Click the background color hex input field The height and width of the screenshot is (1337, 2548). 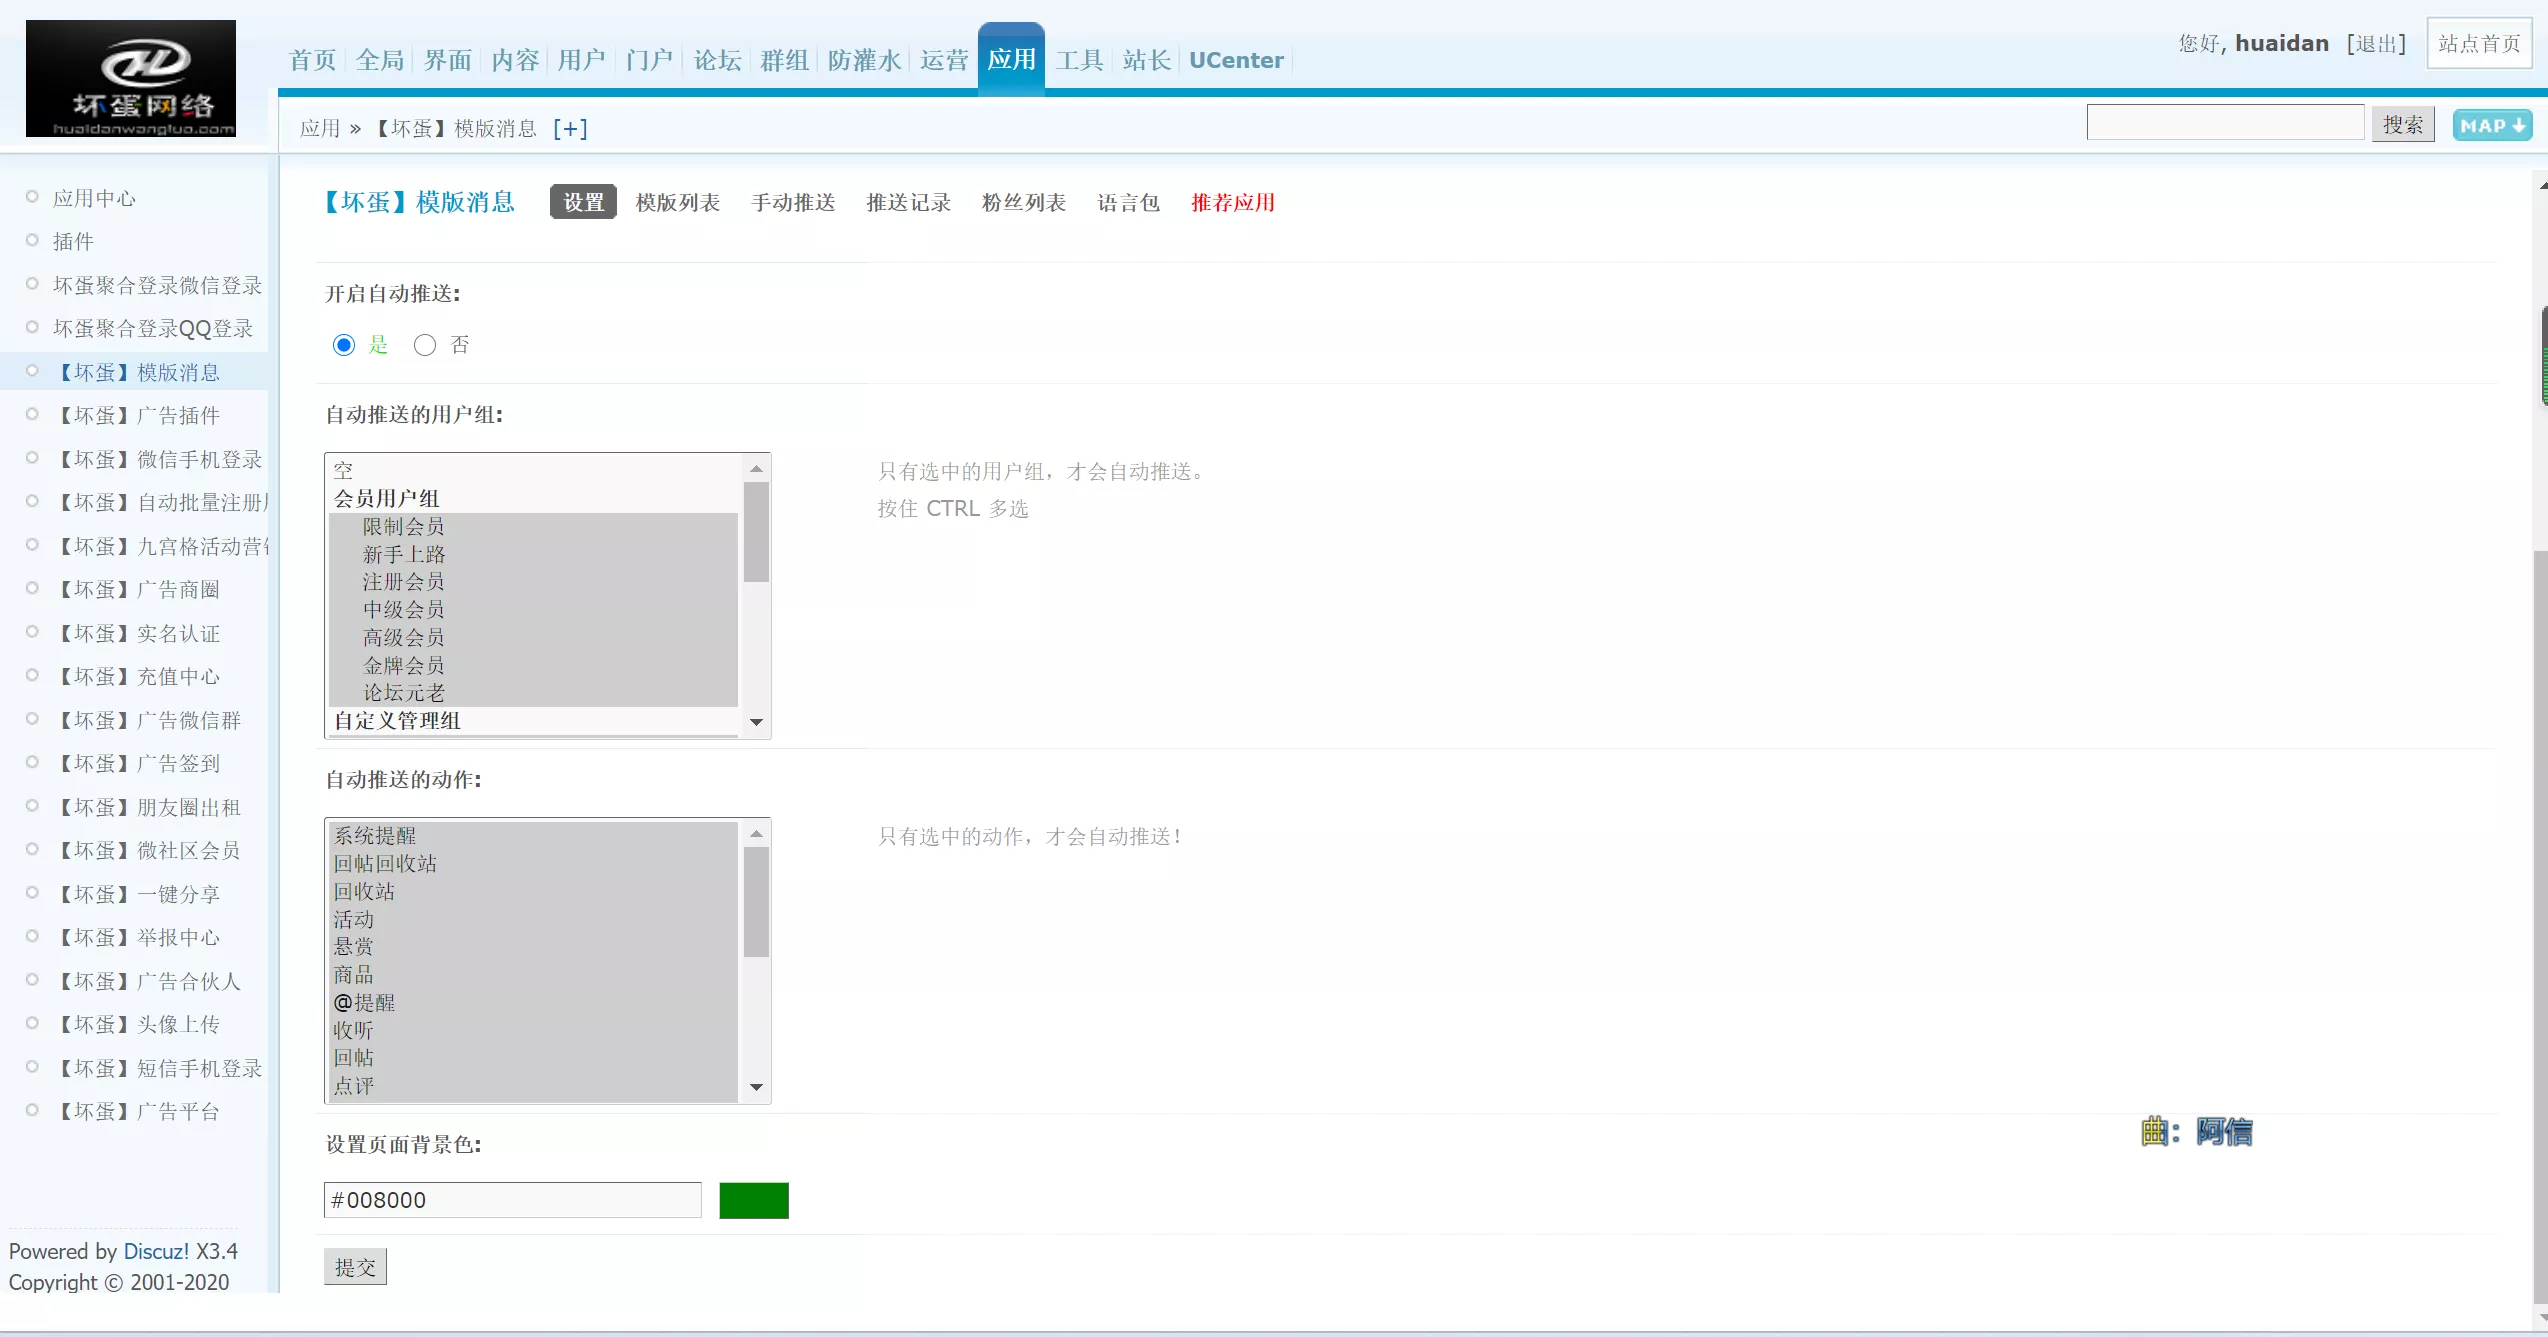click(512, 1200)
